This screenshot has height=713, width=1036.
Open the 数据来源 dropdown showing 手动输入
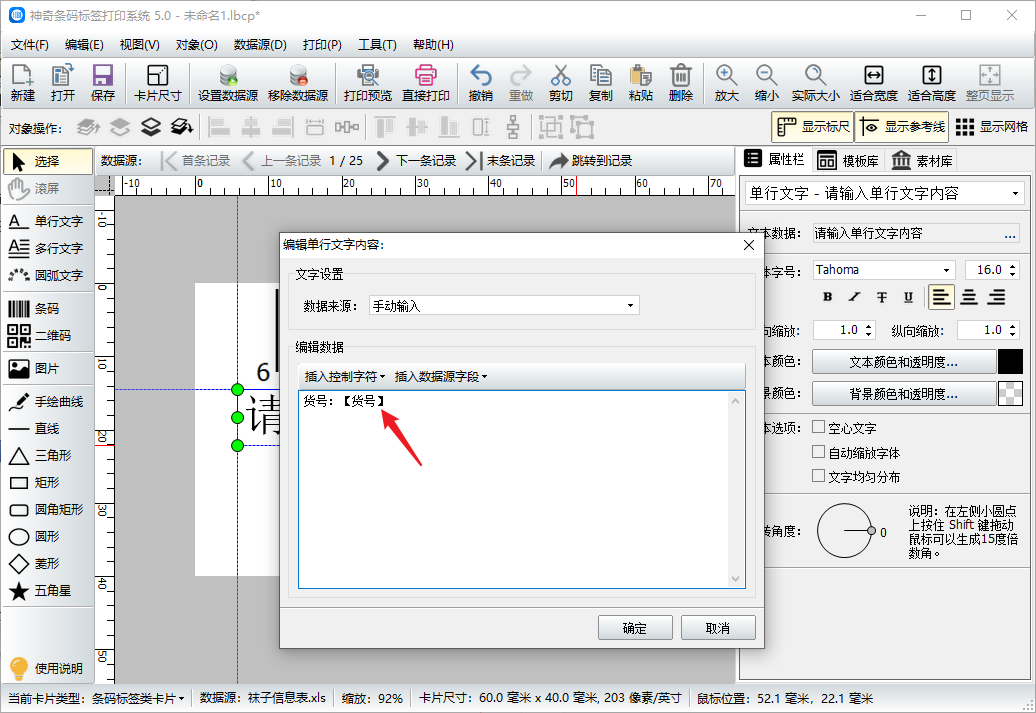click(x=504, y=306)
